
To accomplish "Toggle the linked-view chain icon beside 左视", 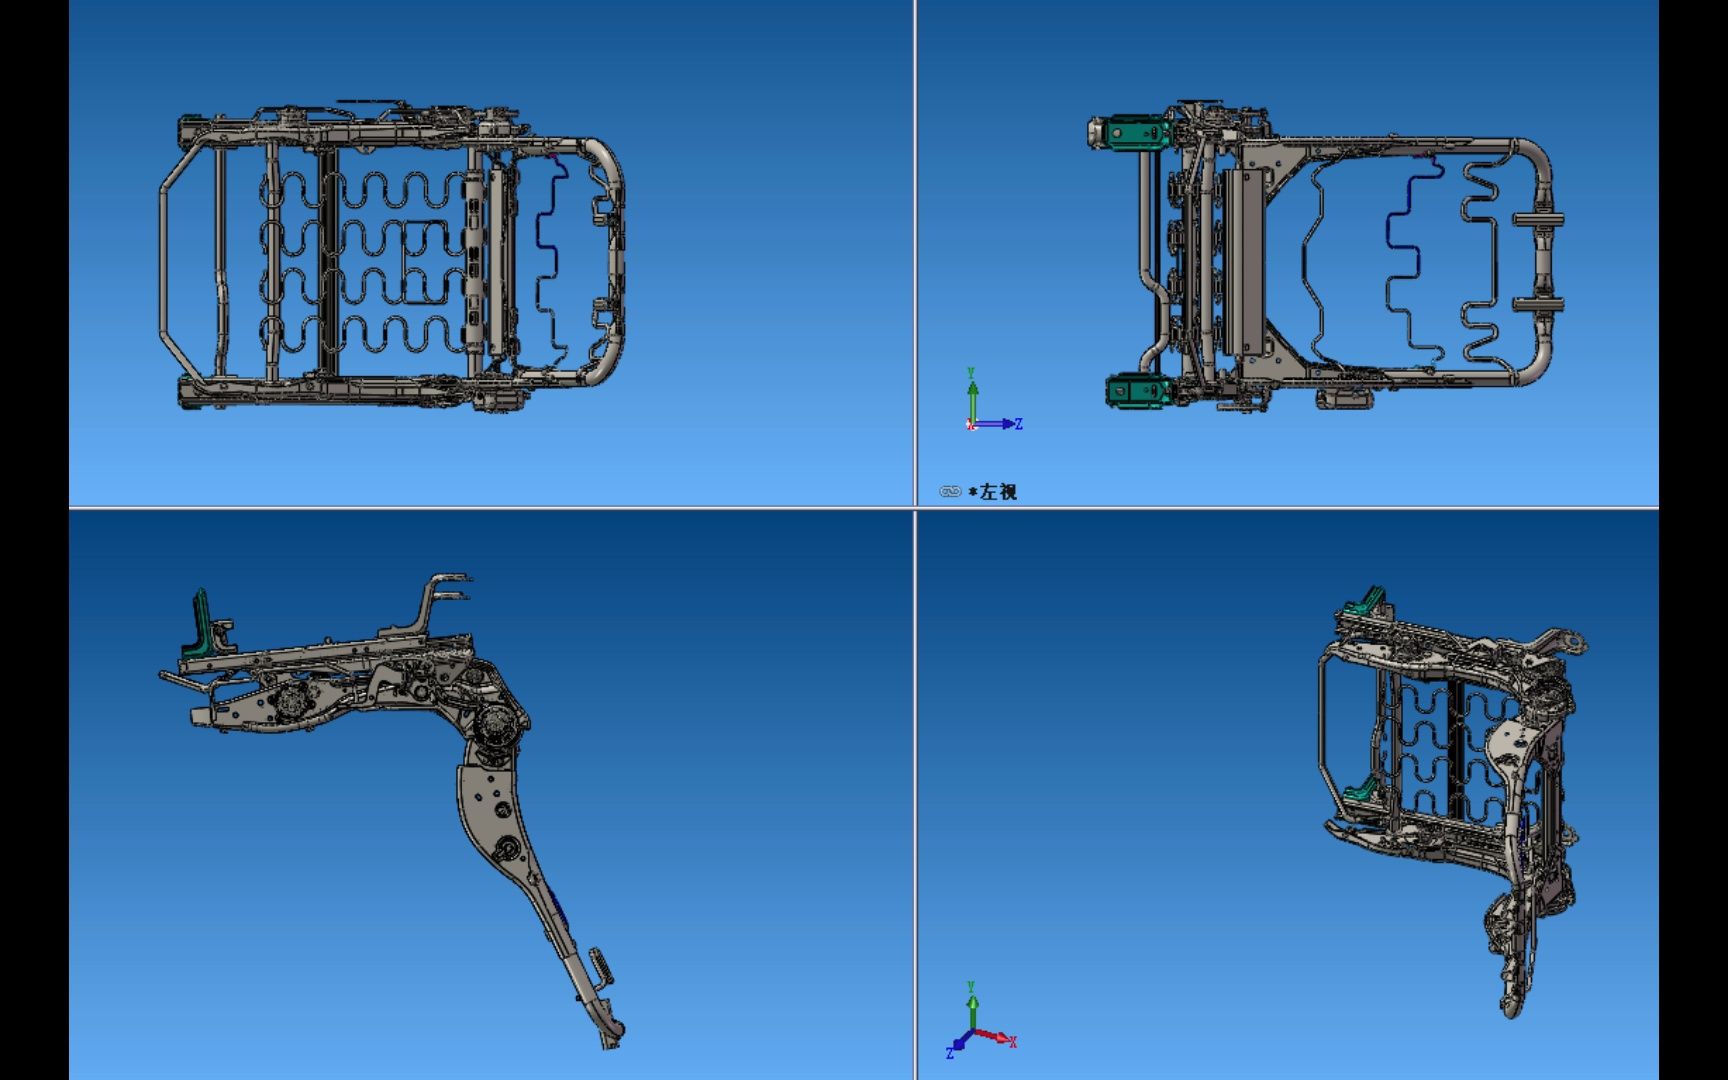I will point(951,492).
